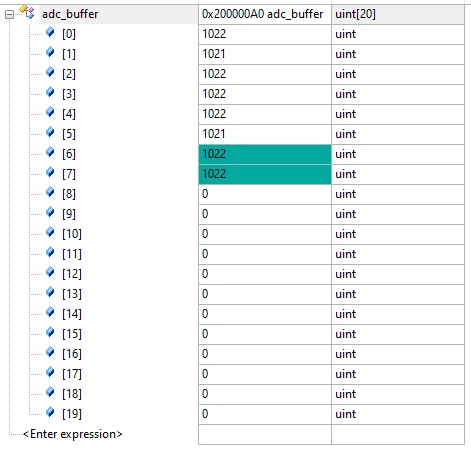This screenshot has height=451, width=471.
Task: Click the blue diamond icon for element [13]
Action: pos(50,292)
